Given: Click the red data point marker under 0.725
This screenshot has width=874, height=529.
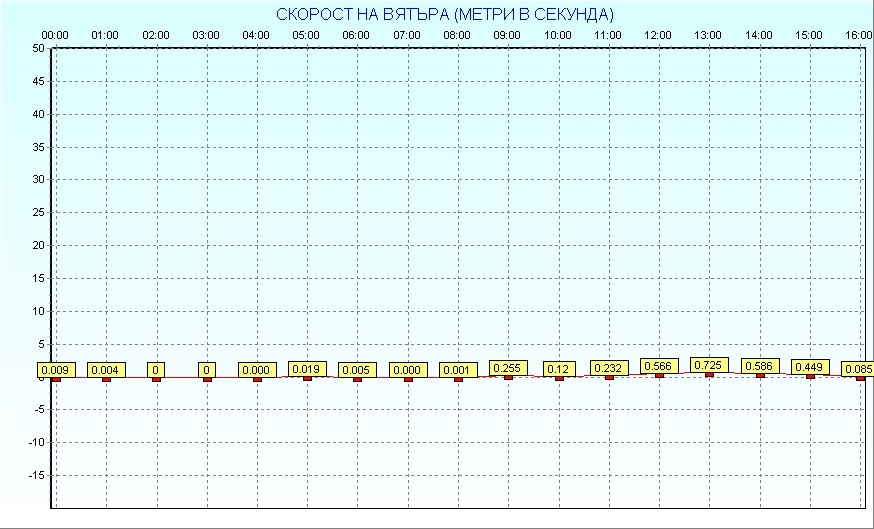Looking at the screenshot, I should 709,374.
